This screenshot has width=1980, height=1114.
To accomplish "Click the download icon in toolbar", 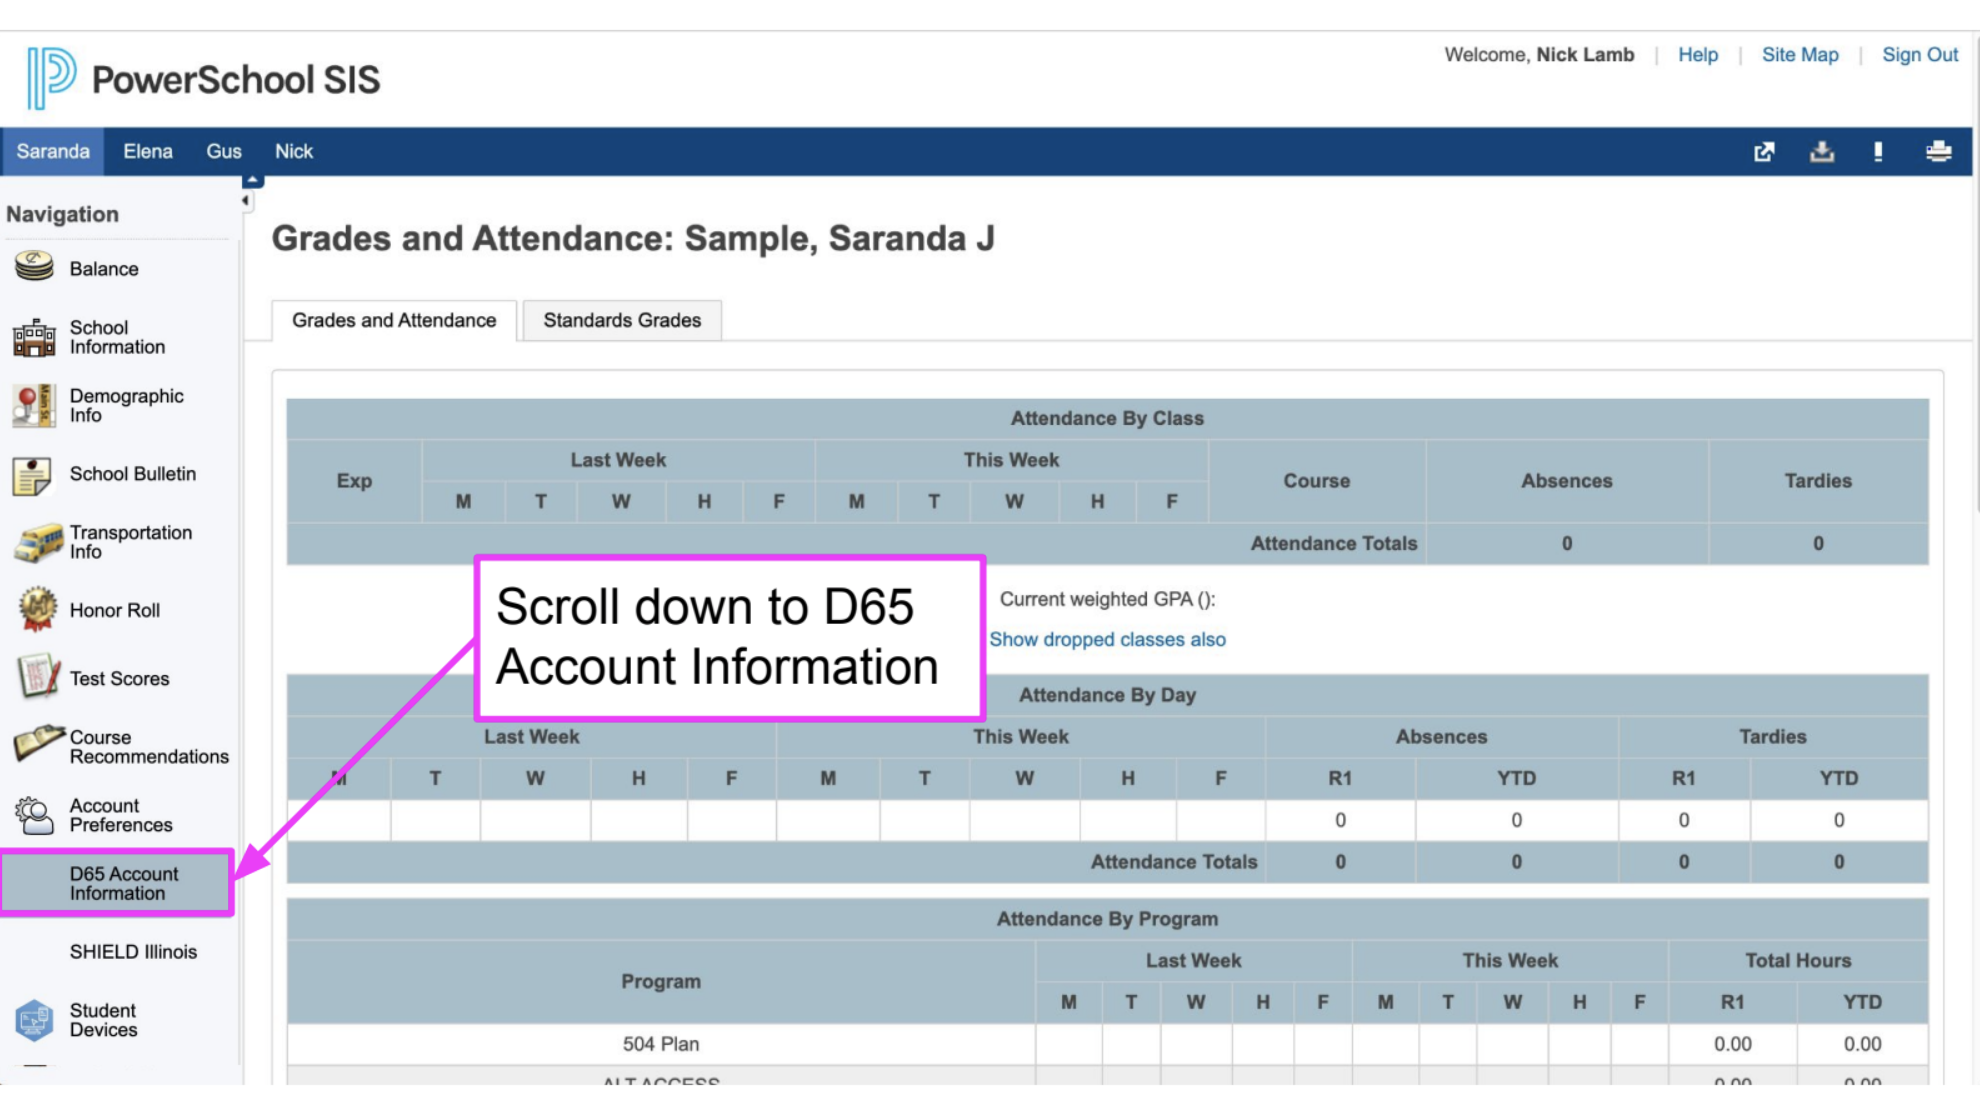I will pyautogui.click(x=1822, y=152).
